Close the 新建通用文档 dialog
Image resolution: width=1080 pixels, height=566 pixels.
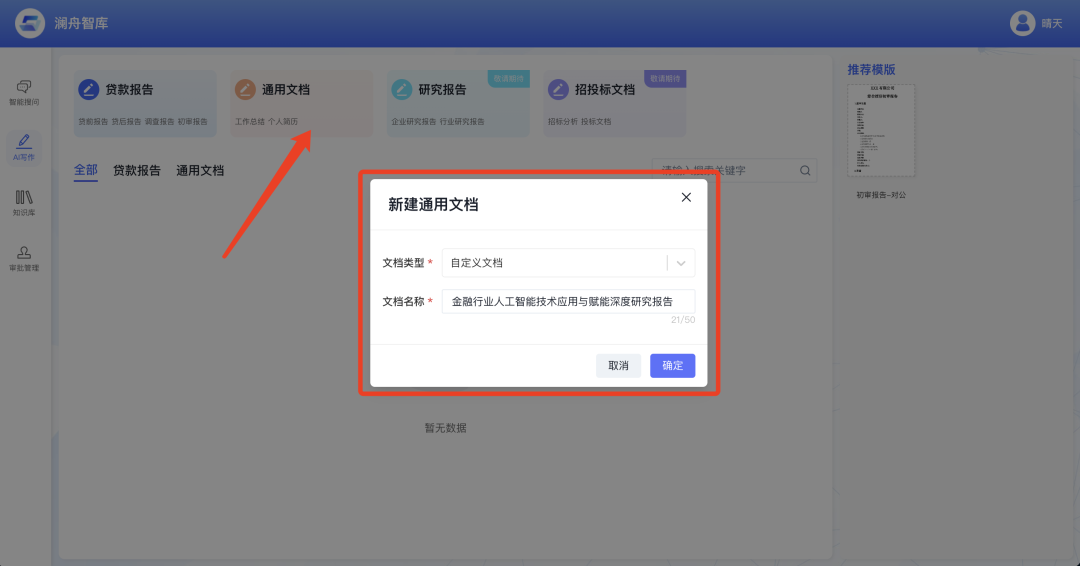point(686,197)
